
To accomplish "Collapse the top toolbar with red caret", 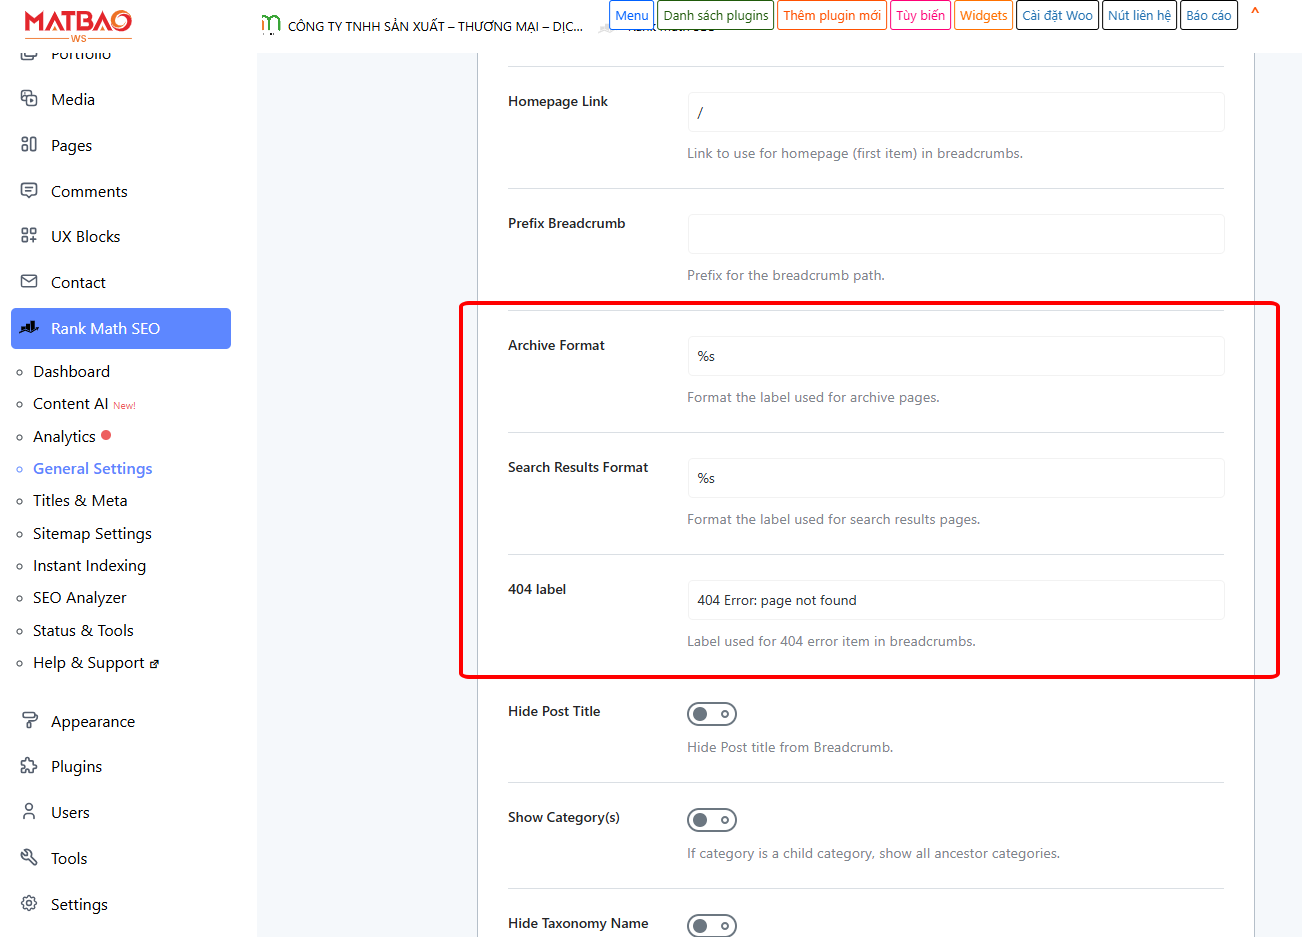I will tap(1255, 13).
